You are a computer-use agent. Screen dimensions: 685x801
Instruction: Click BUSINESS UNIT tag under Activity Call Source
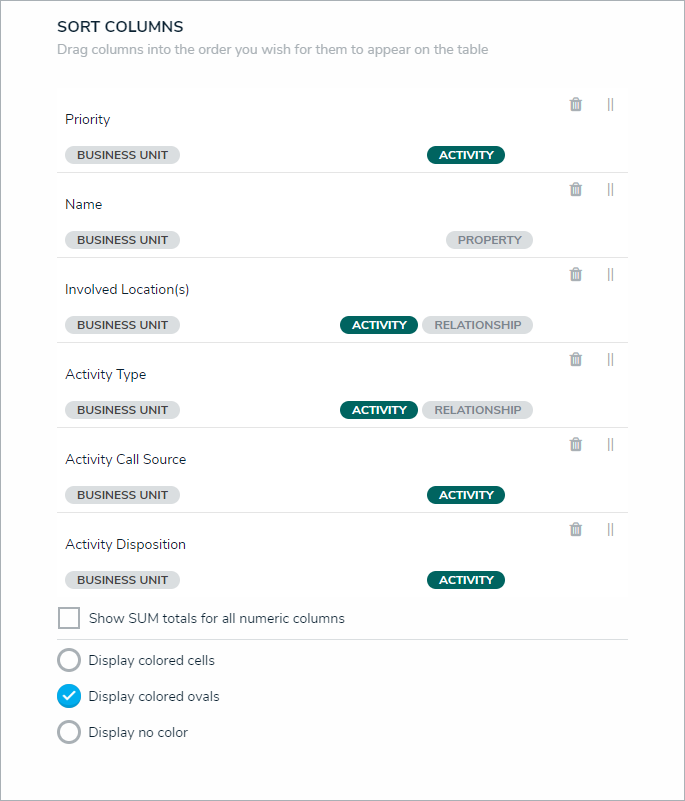(122, 495)
